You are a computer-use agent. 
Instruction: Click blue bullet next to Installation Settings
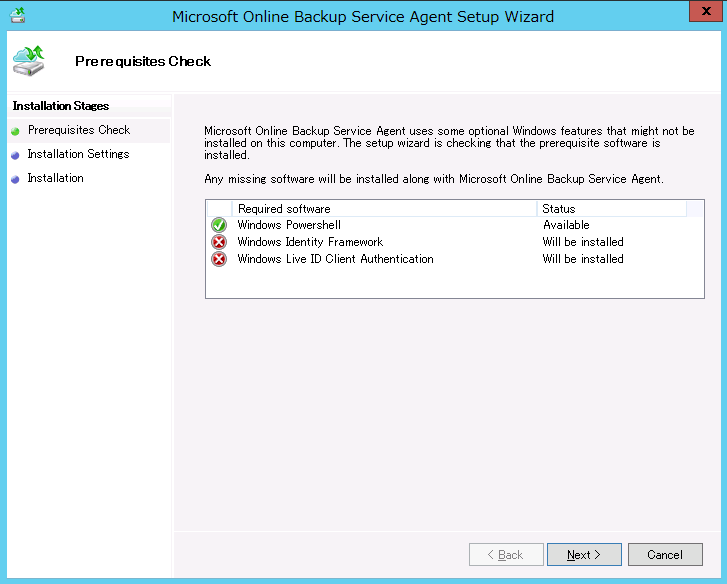pos(15,155)
